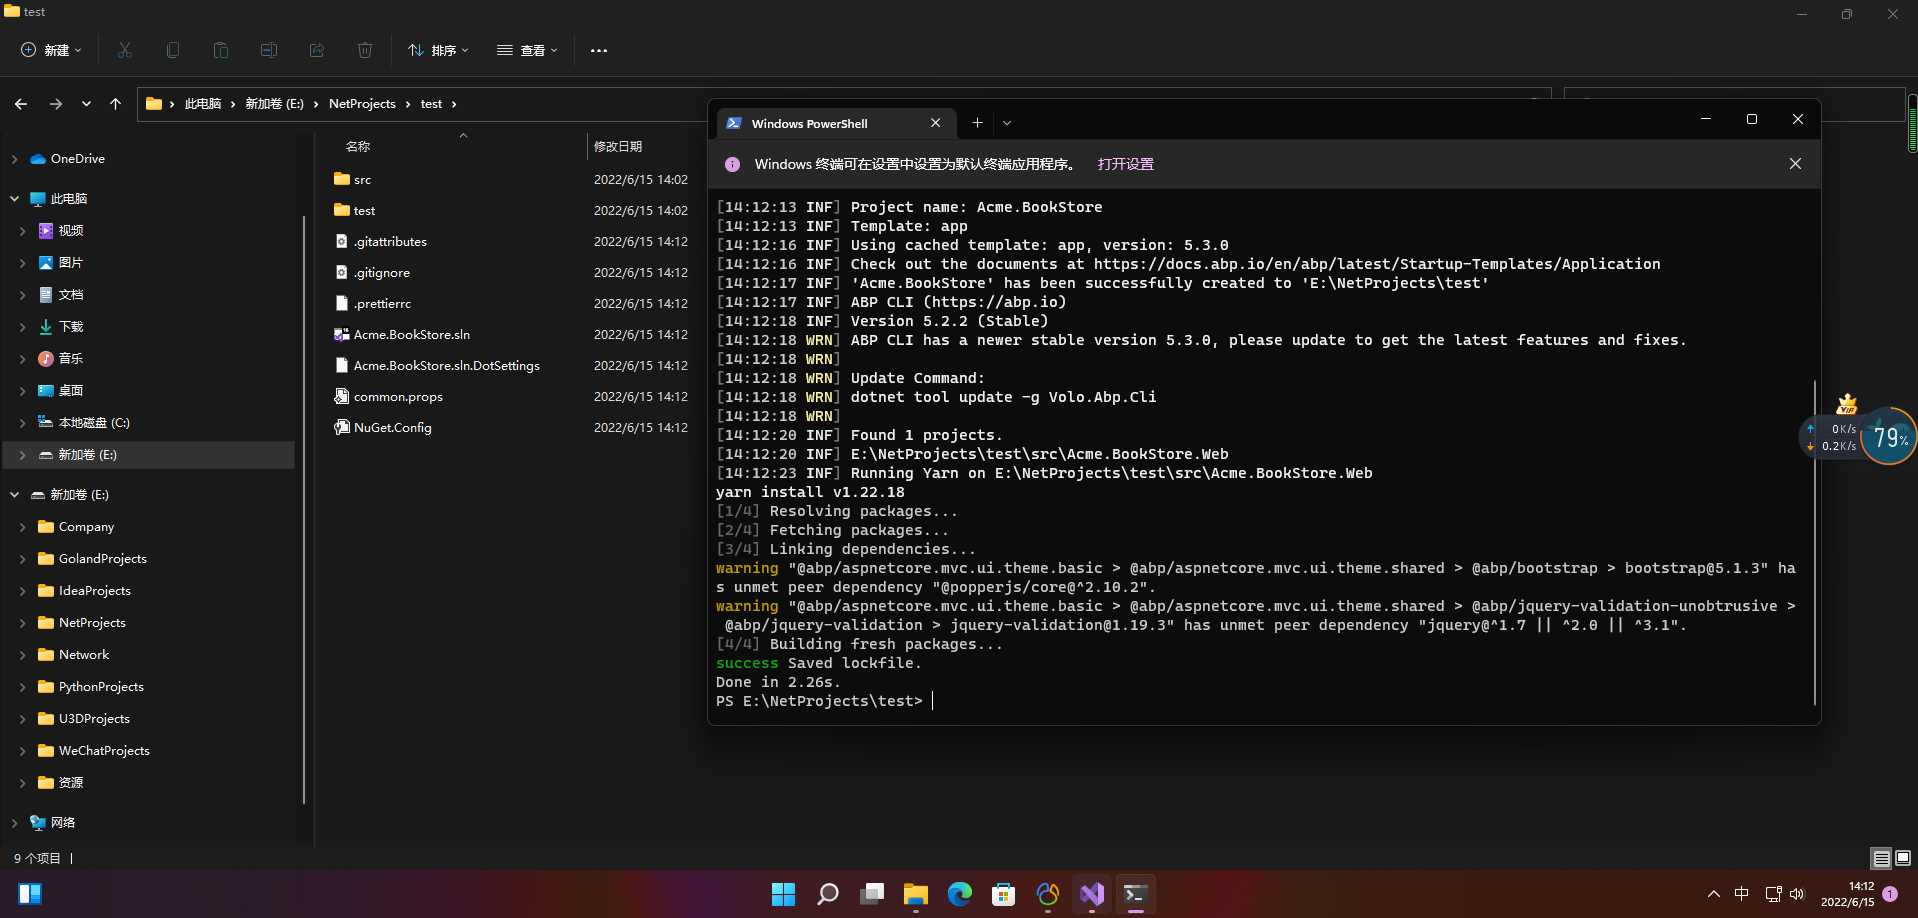Image resolution: width=1918 pixels, height=918 pixels.
Task: Dismiss the default terminal info banner
Action: click(x=1795, y=164)
